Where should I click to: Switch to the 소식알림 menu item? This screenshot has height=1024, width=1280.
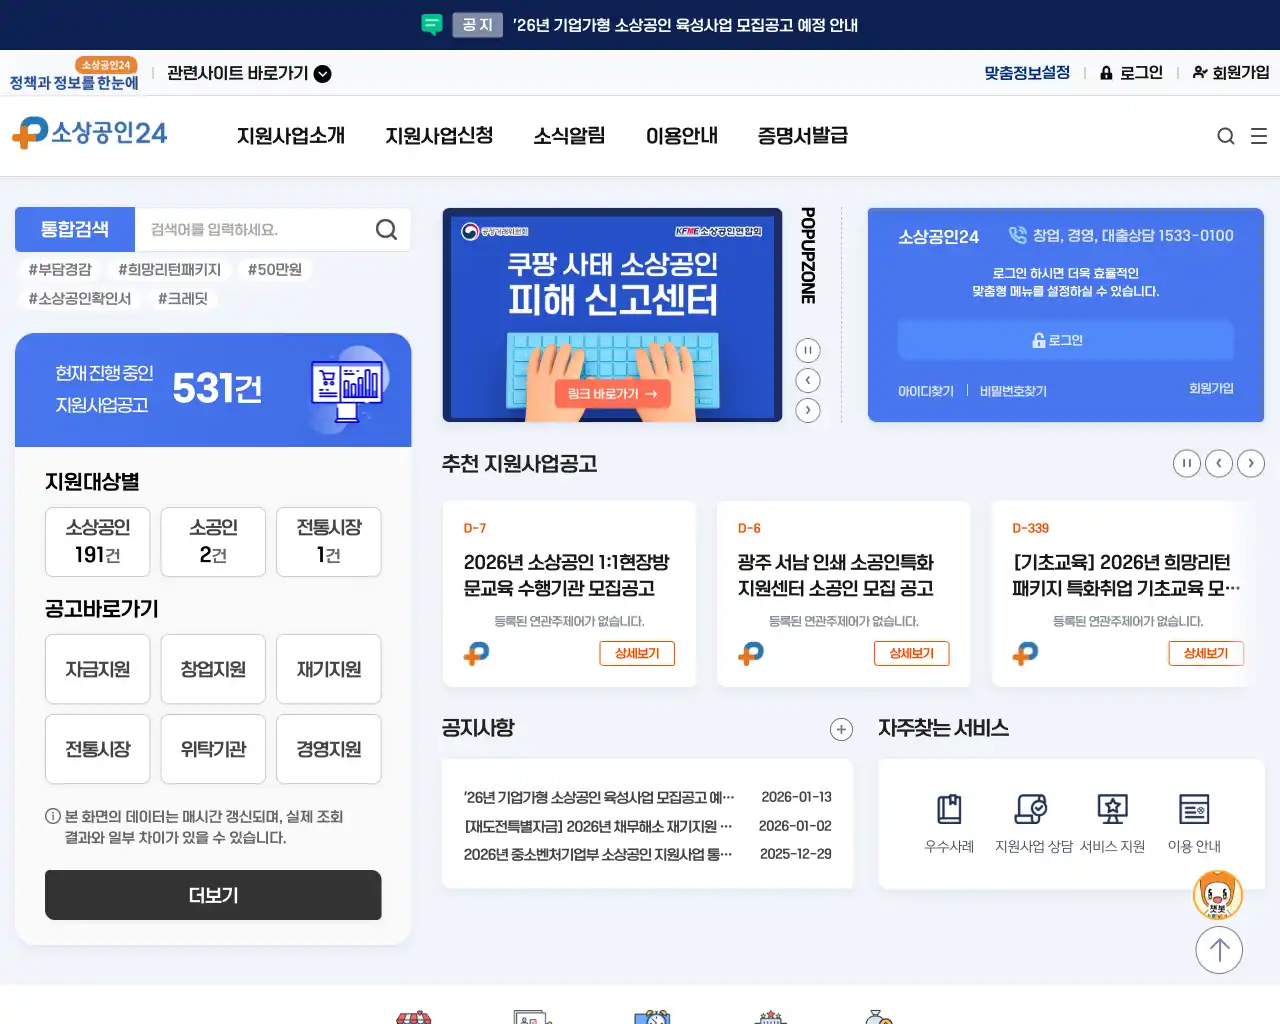coord(568,136)
